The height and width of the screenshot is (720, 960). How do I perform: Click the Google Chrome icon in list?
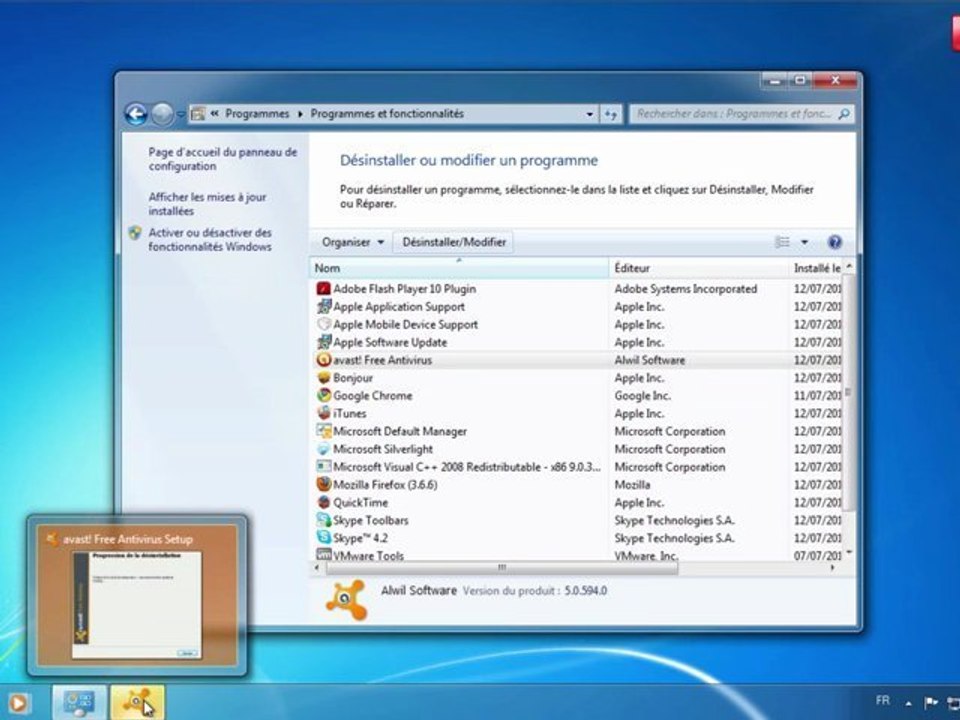pyautogui.click(x=323, y=396)
